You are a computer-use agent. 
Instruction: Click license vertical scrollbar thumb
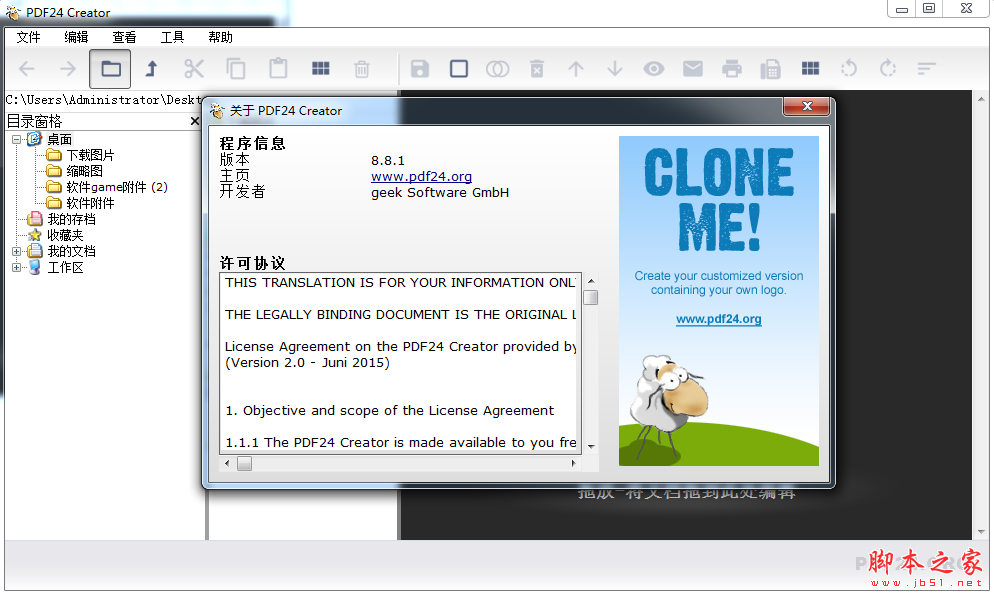pyautogui.click(x=591, y=297)
